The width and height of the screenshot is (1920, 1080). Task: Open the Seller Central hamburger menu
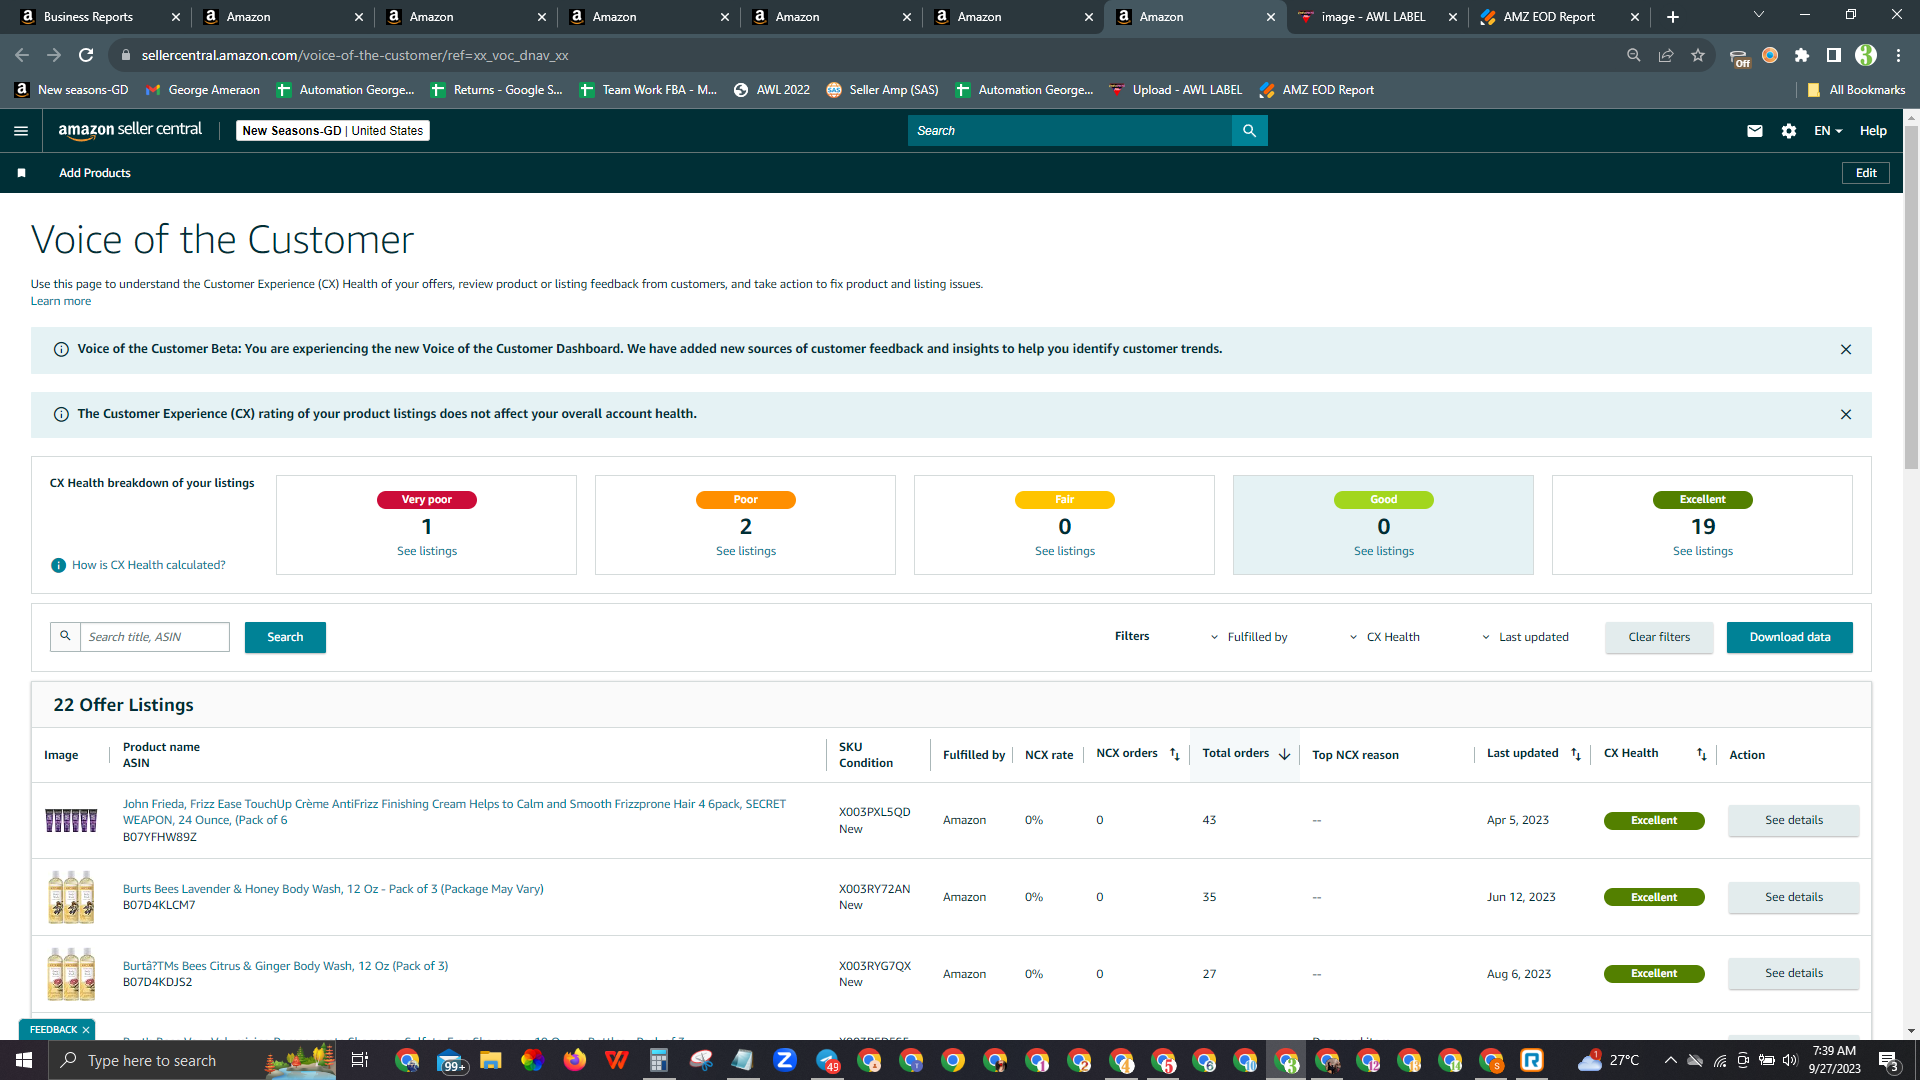21,131
